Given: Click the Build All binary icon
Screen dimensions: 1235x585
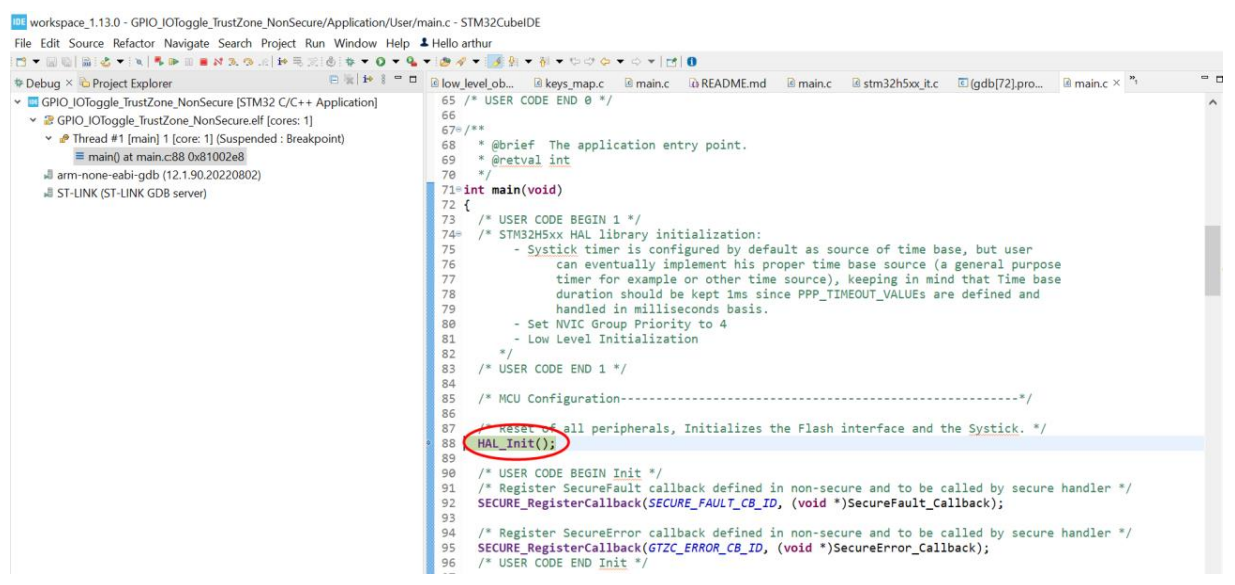Looking at the screenshot, I should [x=85, y=62].
